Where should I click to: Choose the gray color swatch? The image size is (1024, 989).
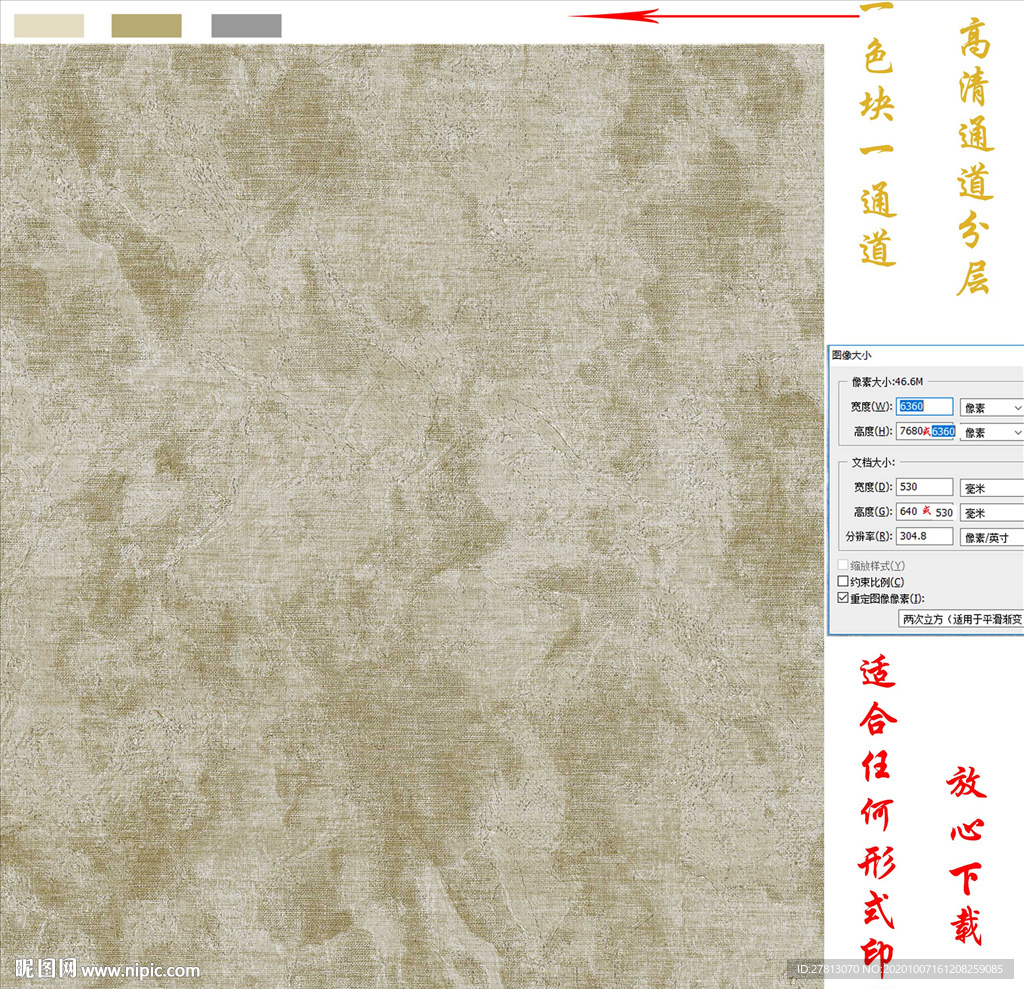pyautogui.click(x=246, y=26)
